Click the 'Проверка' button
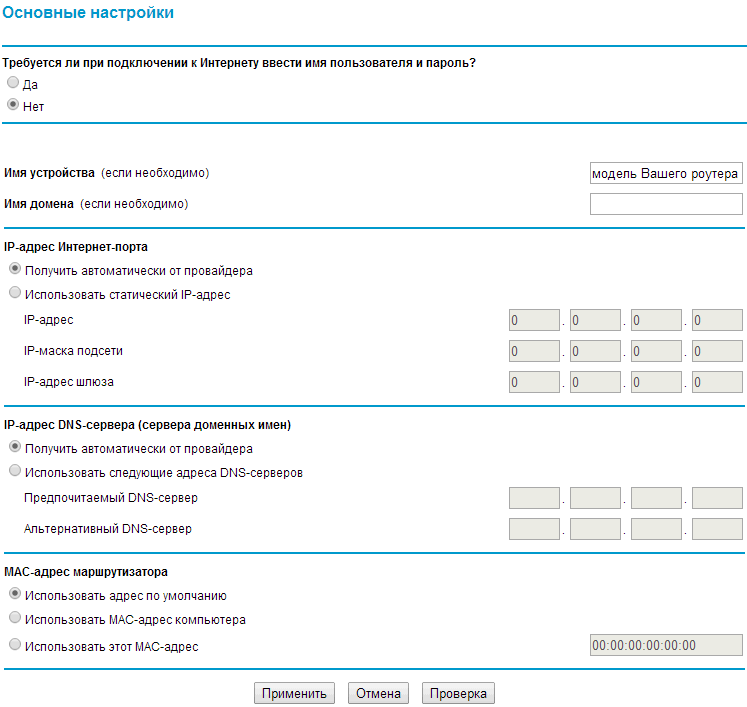Viewport: 747px width, 707px height. coord(458,693)
